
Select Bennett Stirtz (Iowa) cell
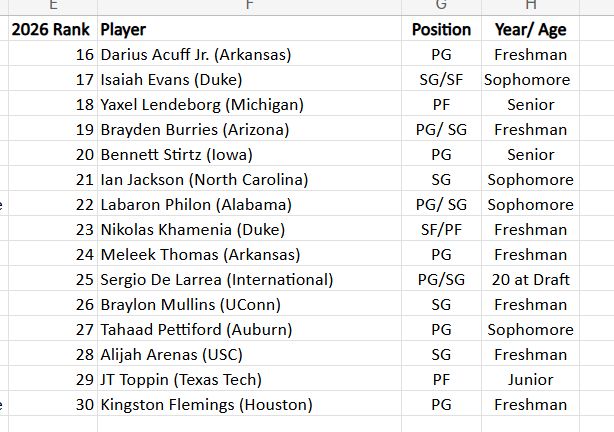coord(249,154)
